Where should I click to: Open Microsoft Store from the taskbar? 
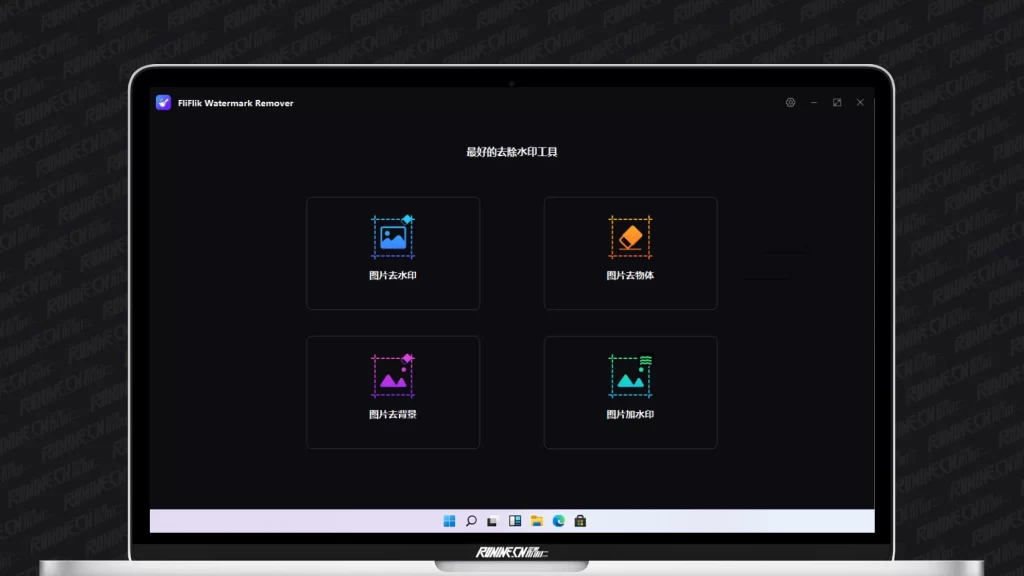point(580,521)
